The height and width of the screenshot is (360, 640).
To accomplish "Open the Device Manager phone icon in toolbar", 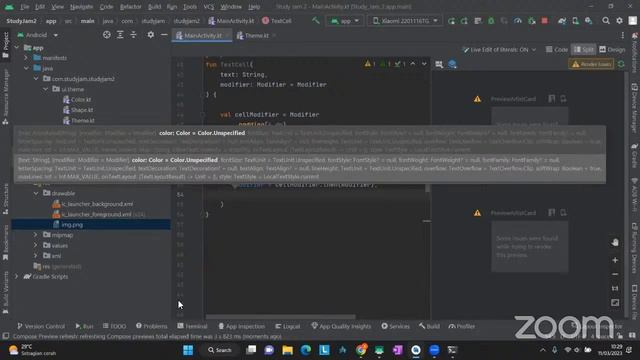I will pos(576,21).
